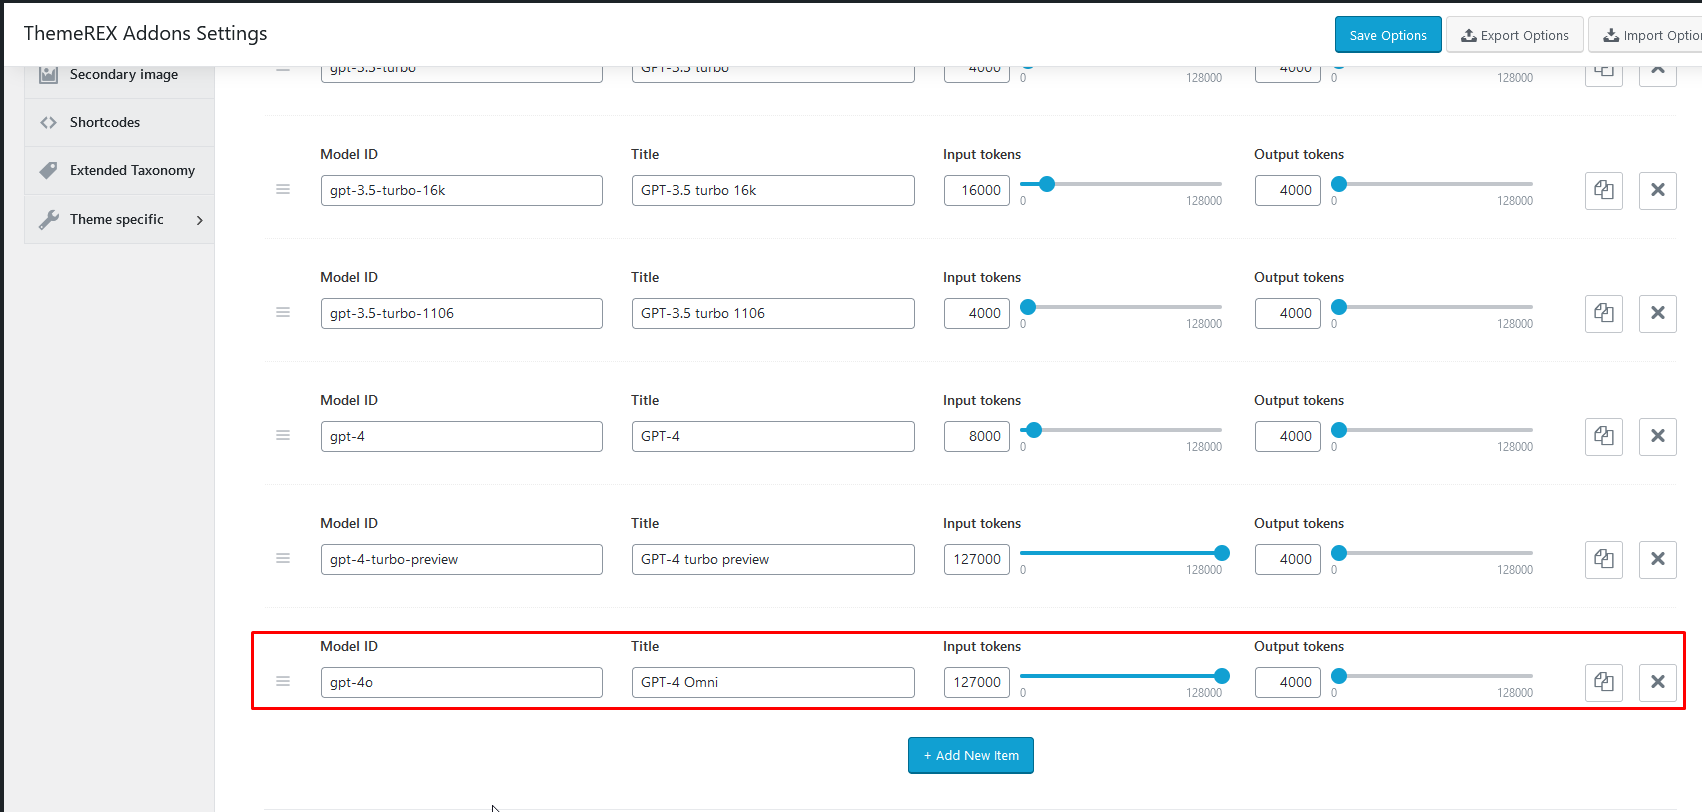Click input tokens slider for gpt-4-turbo-preview
The image size is (1702, 812).
tap(1121, 553)
